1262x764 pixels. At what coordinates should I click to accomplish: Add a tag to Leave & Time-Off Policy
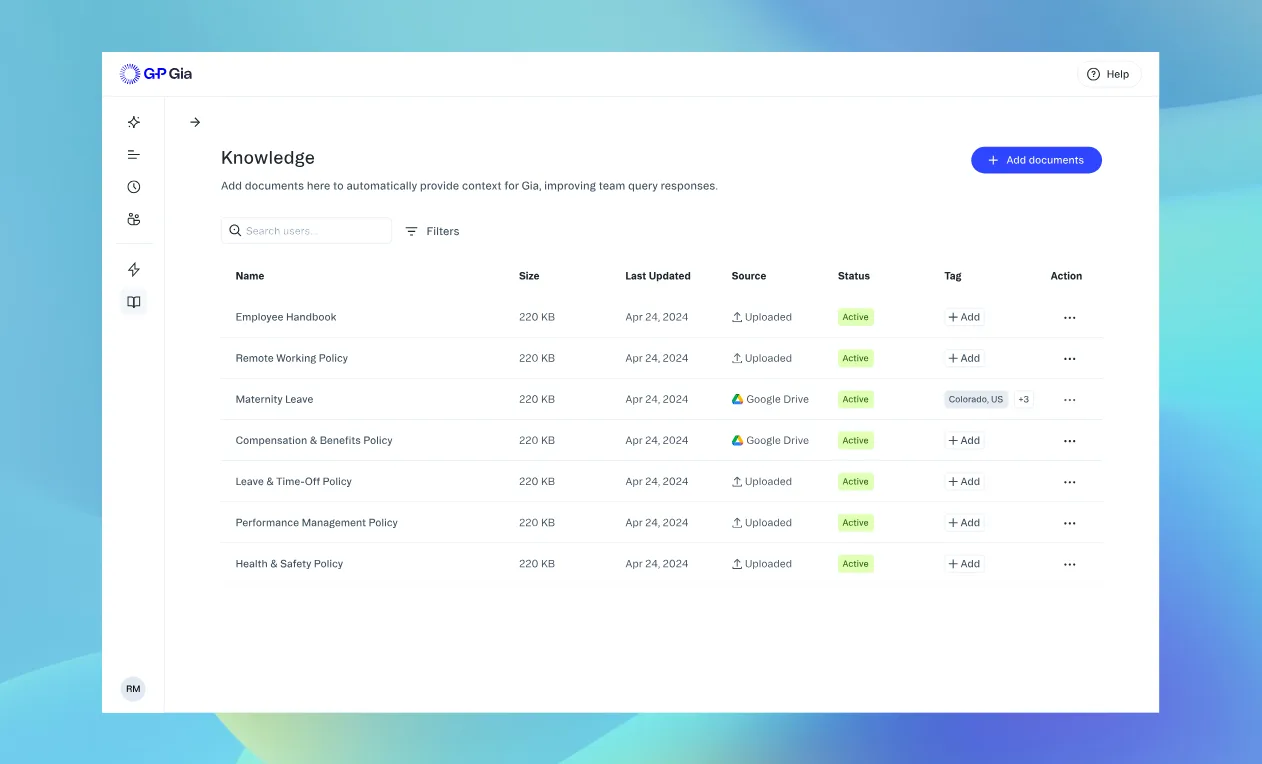964,482
